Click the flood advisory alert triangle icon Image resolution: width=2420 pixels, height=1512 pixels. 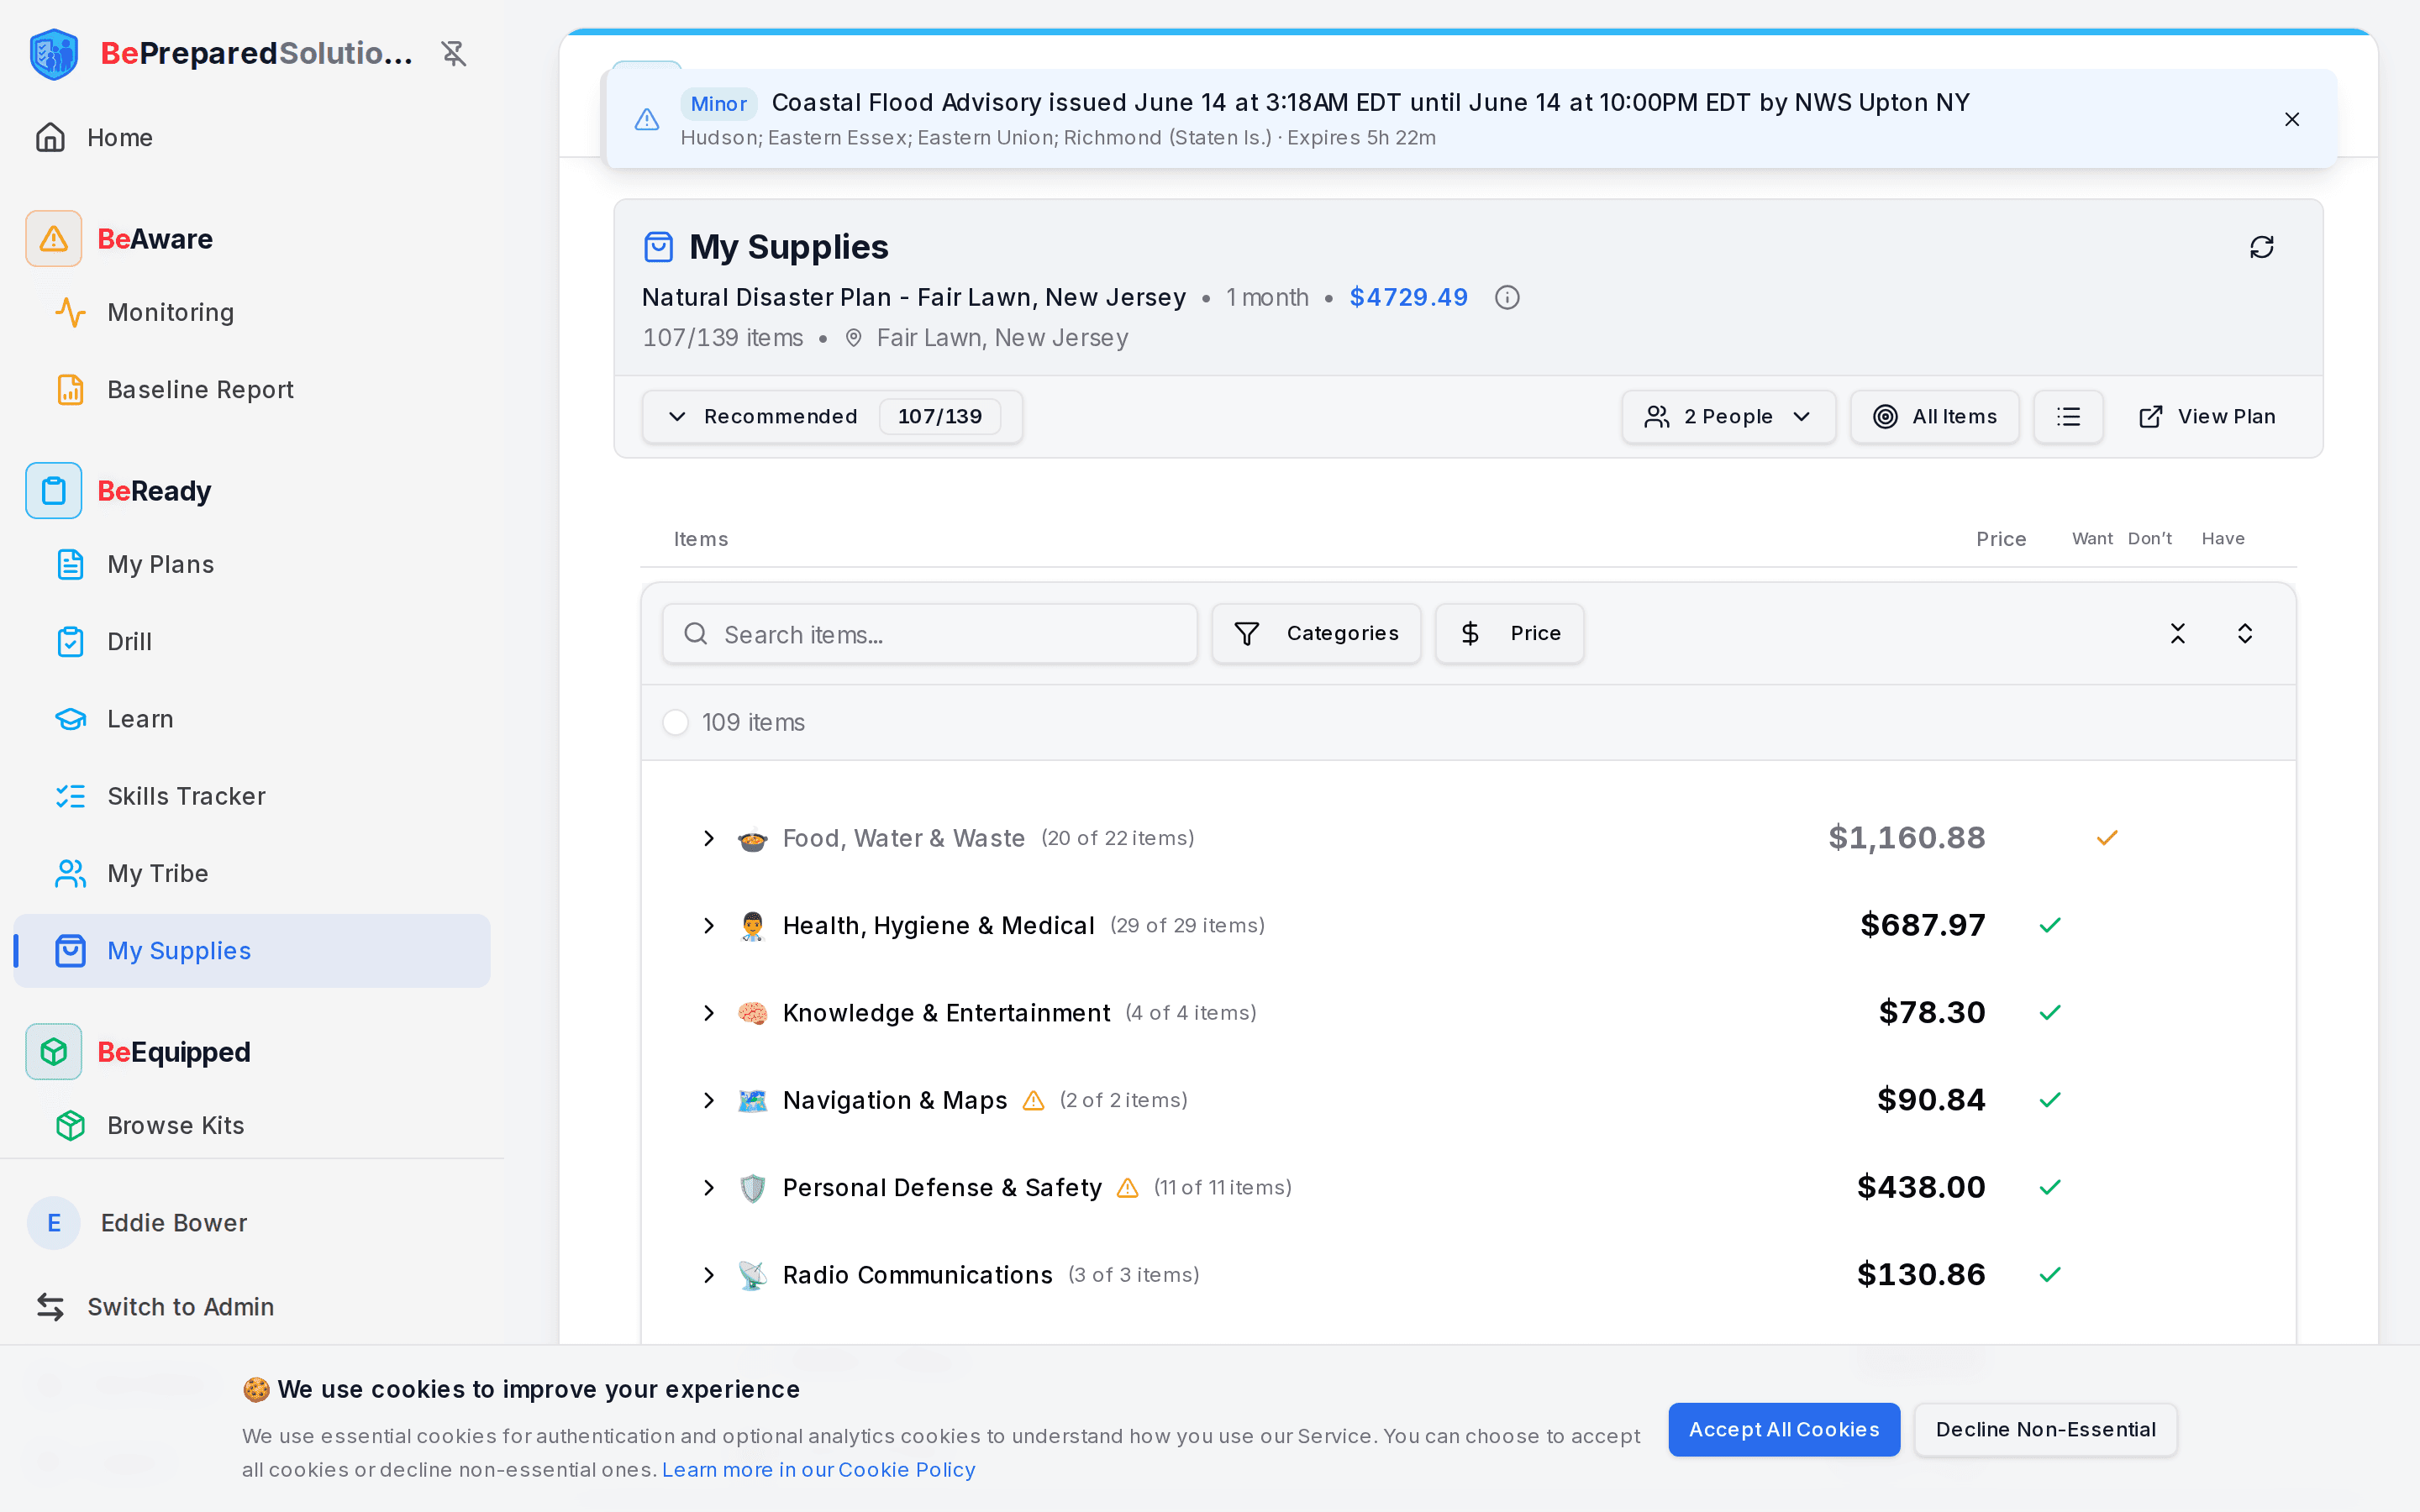pos(647,119)
